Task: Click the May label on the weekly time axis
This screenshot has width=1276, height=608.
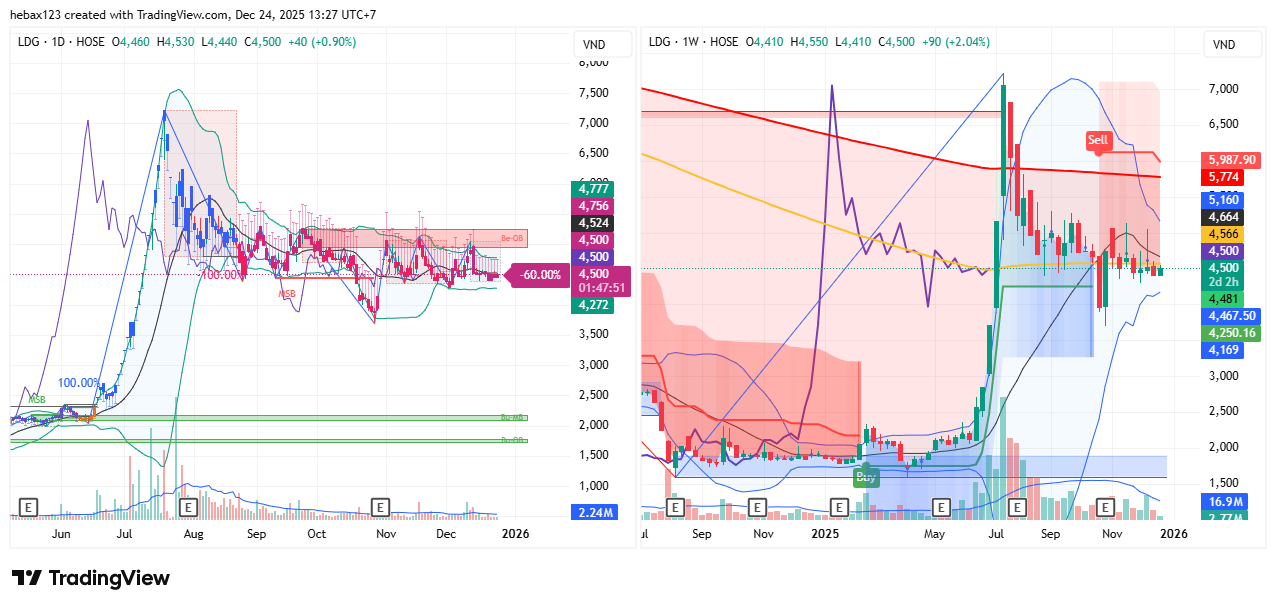Action: pos(934,534)
